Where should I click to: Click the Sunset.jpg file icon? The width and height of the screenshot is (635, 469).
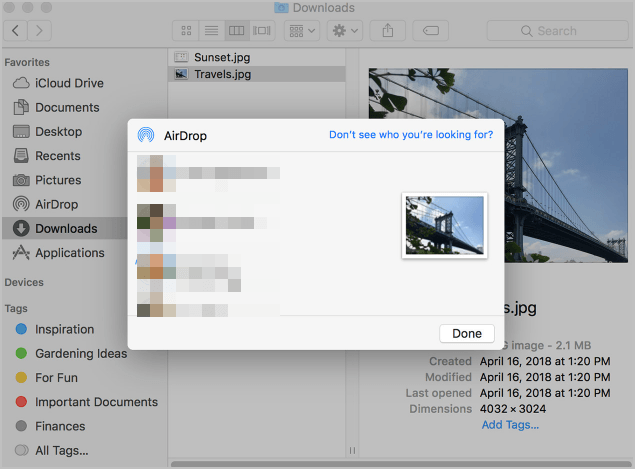(181, 57)
